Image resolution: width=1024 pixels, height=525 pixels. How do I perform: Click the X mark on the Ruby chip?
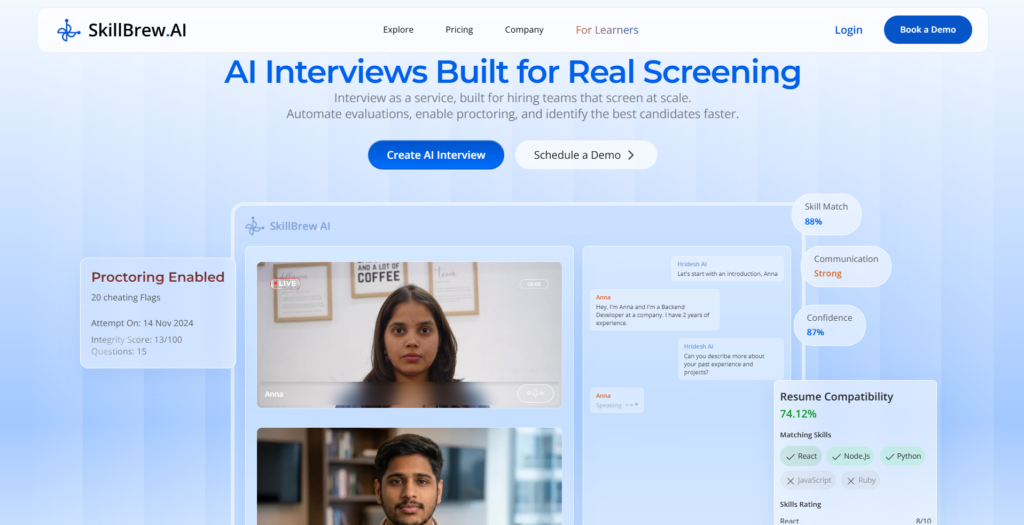(x=850, y=481)
